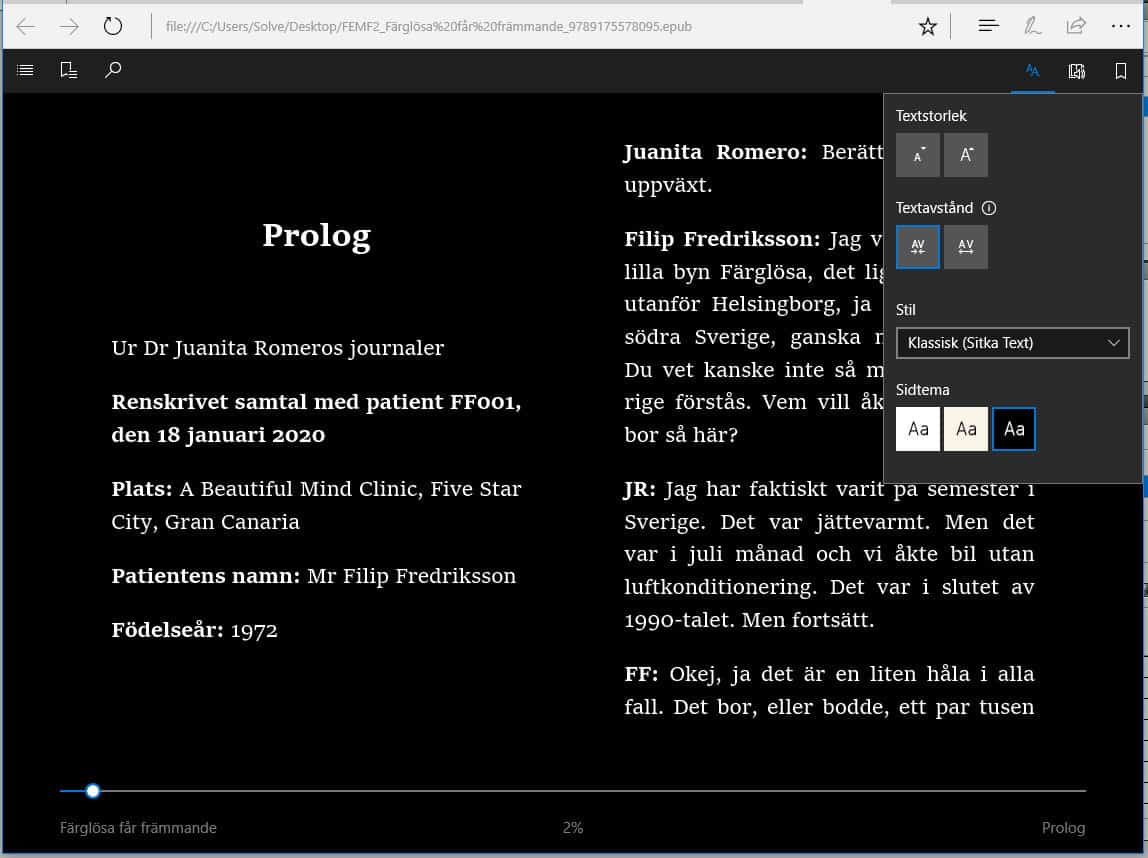
Task: Add page to favorites with star icon
Action: (928, 27)
